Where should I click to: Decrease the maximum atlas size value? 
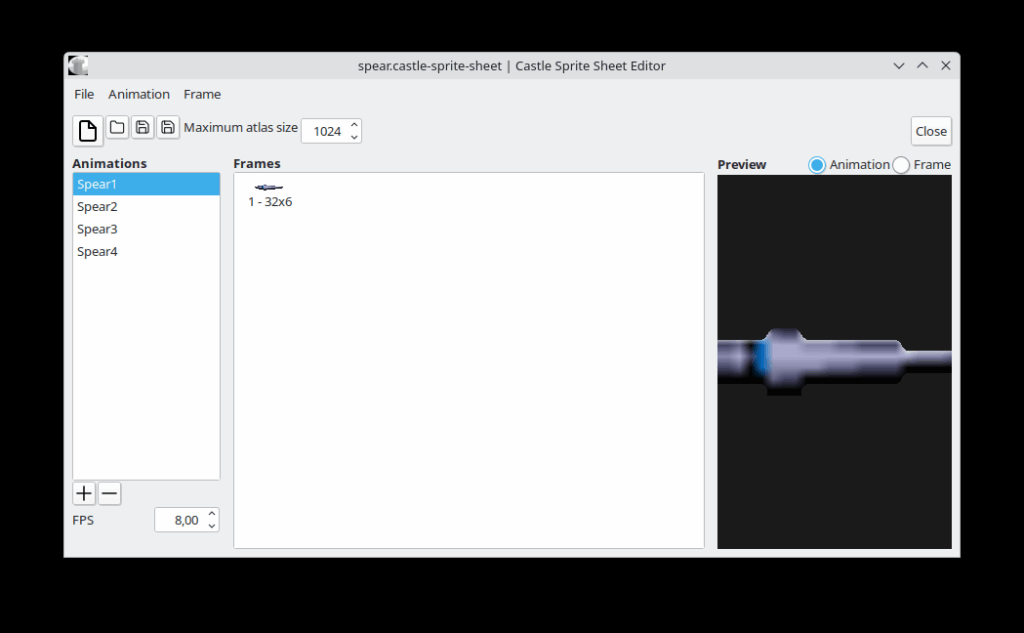point(354,137)
